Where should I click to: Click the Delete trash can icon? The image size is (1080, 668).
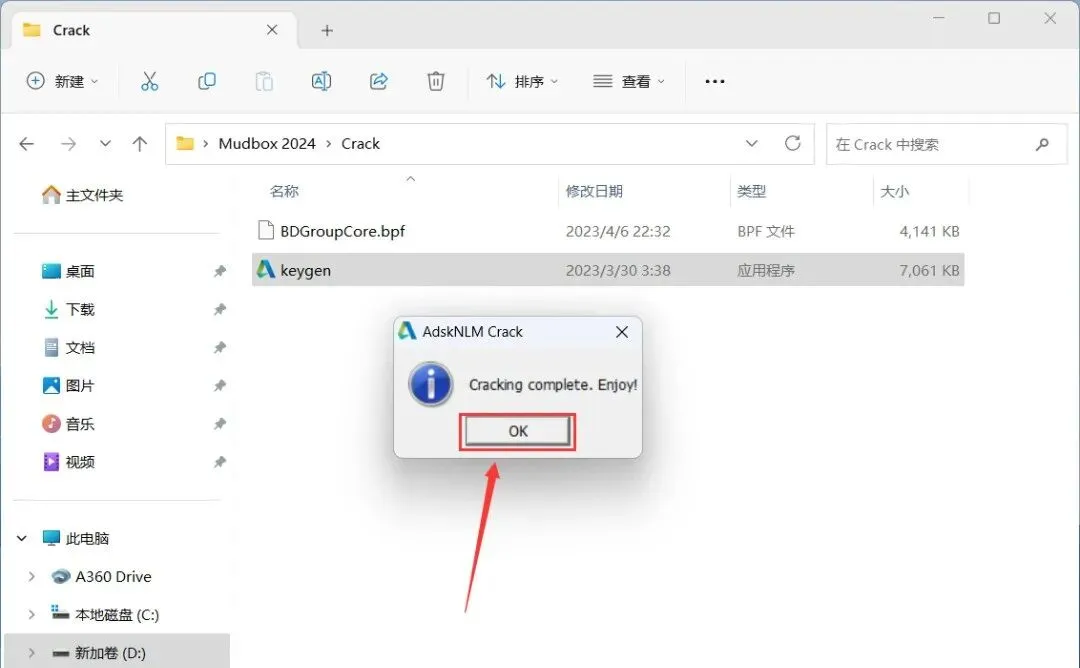point(435,81)
